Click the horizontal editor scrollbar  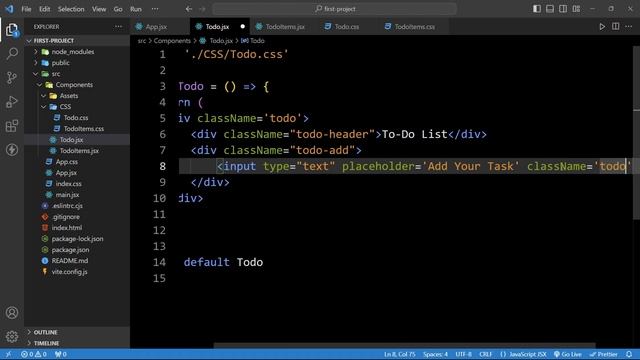(x=404, y=345)
